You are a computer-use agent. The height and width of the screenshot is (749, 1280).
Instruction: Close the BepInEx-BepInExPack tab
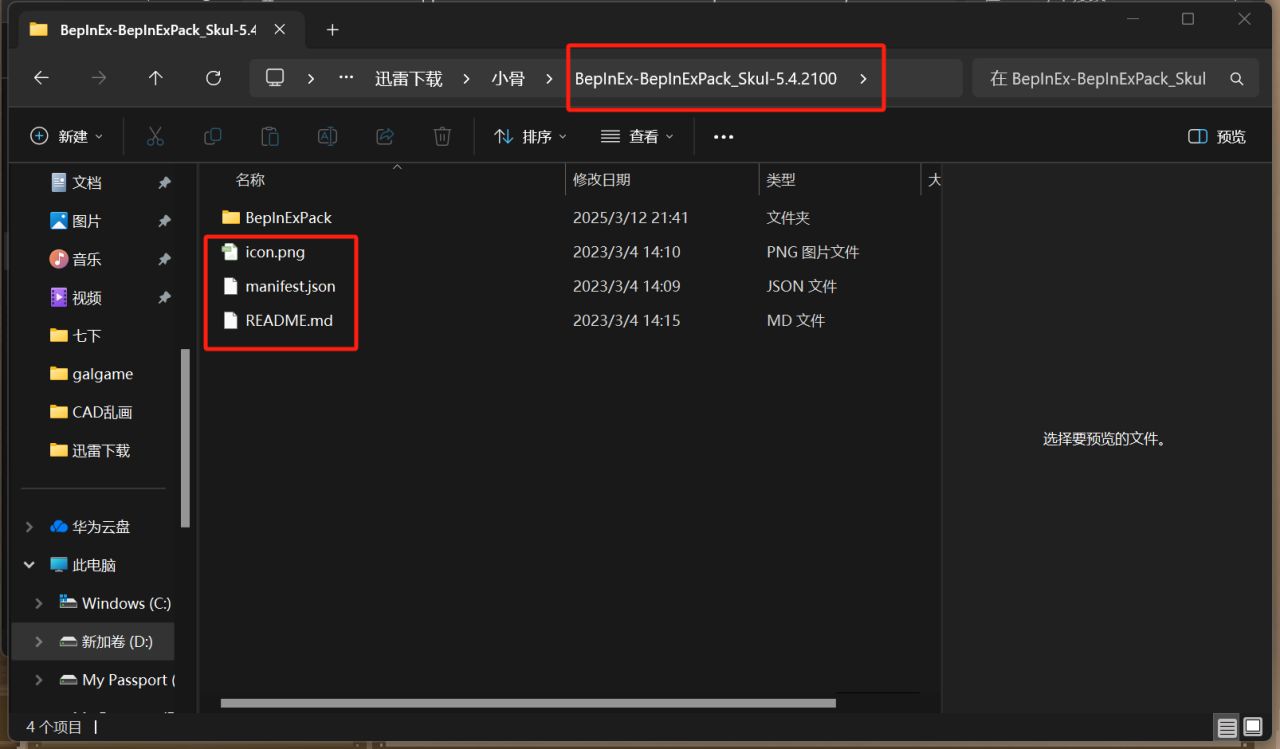point(279,30)
